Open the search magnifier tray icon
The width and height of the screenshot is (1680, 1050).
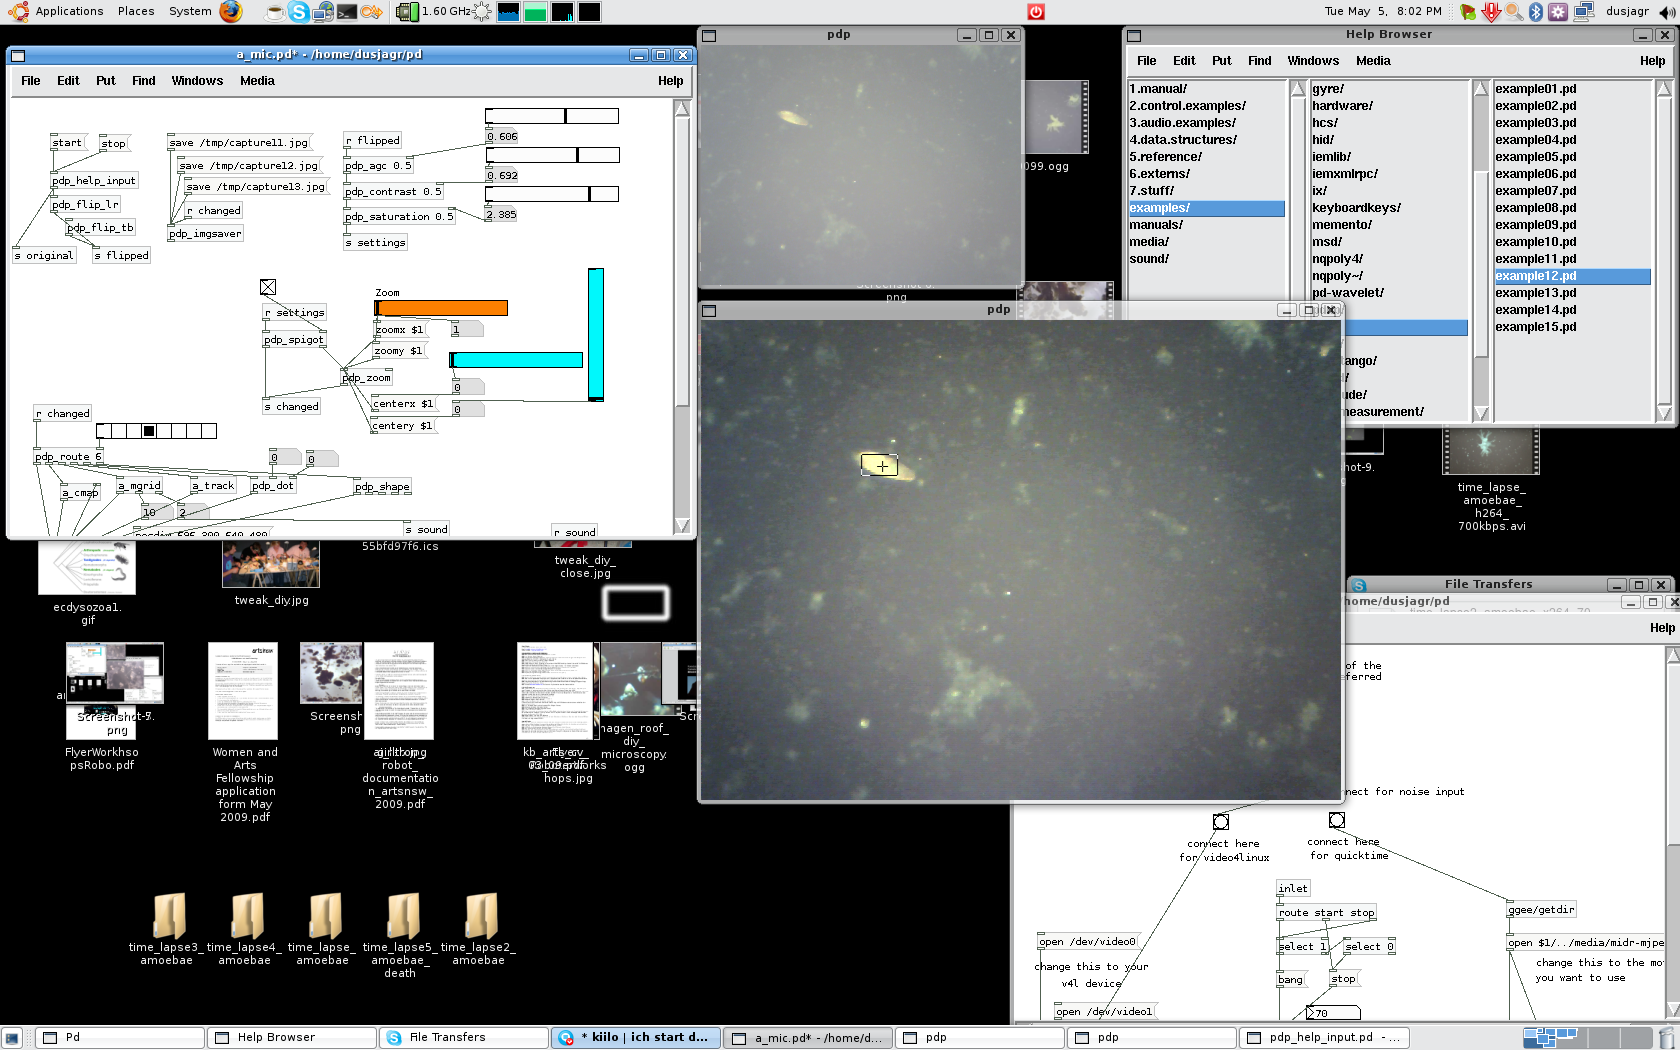[1514, 12]
